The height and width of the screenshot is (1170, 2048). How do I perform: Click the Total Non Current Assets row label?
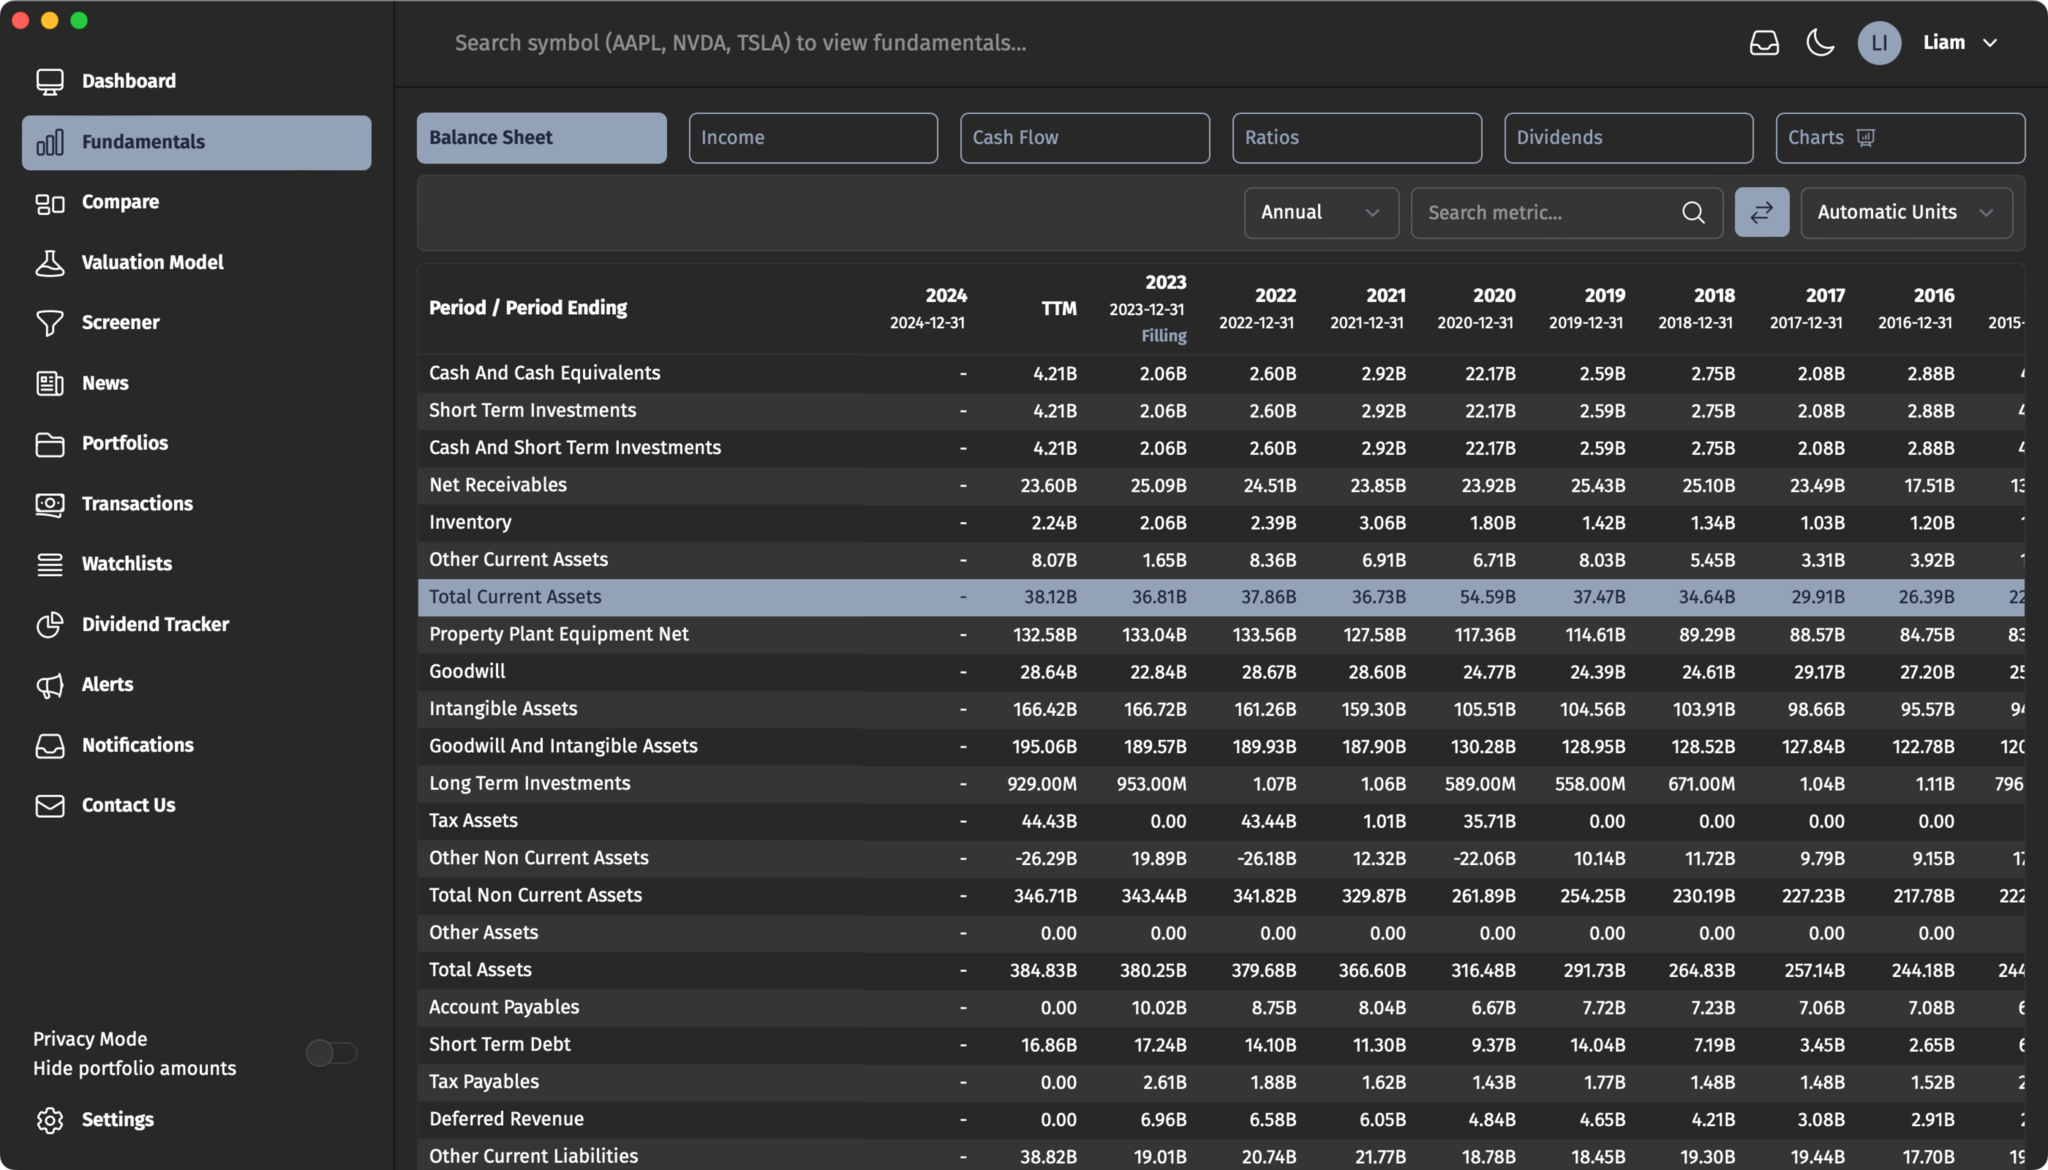(535, 896)
